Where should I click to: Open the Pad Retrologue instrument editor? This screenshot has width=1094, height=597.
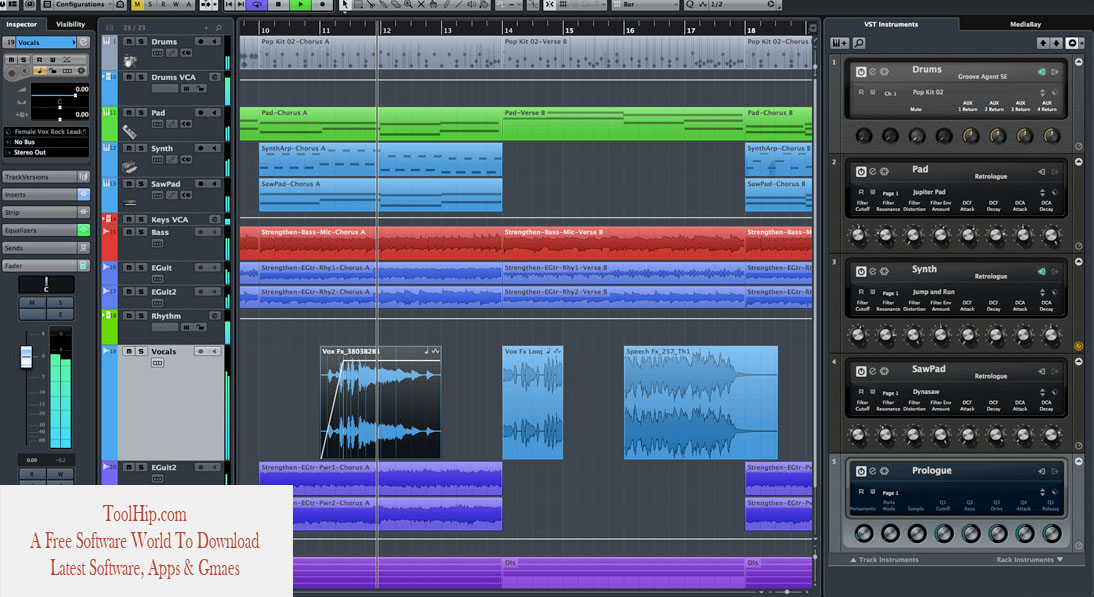tap(872, 172)
